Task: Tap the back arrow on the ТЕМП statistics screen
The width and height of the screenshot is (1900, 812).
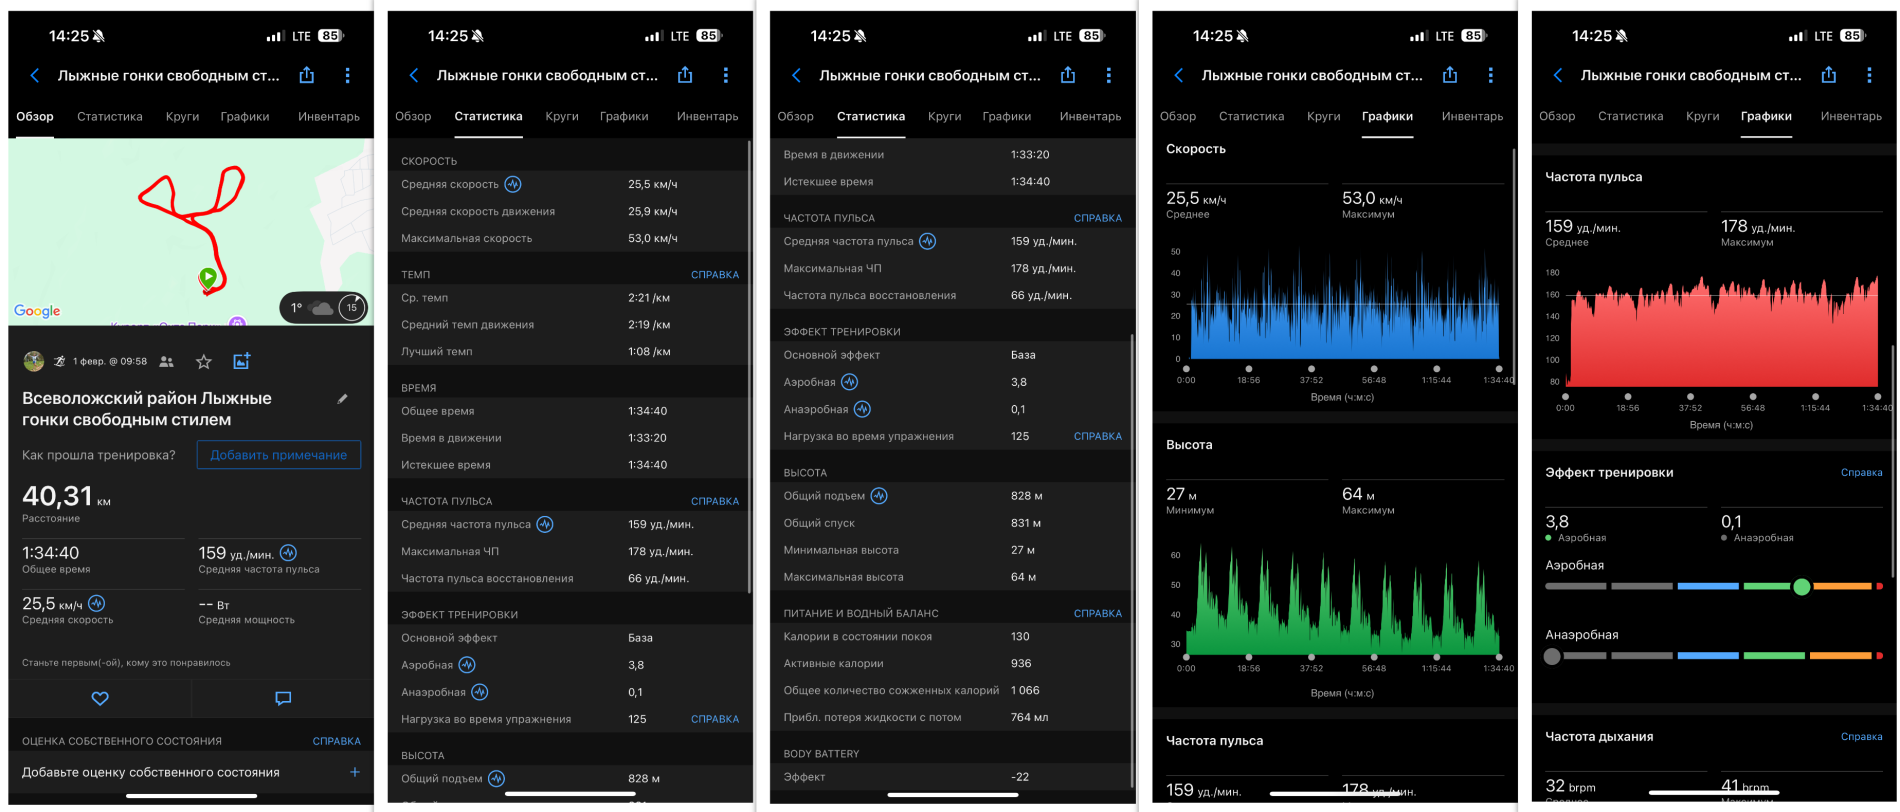Action: [x=414, y=76]
